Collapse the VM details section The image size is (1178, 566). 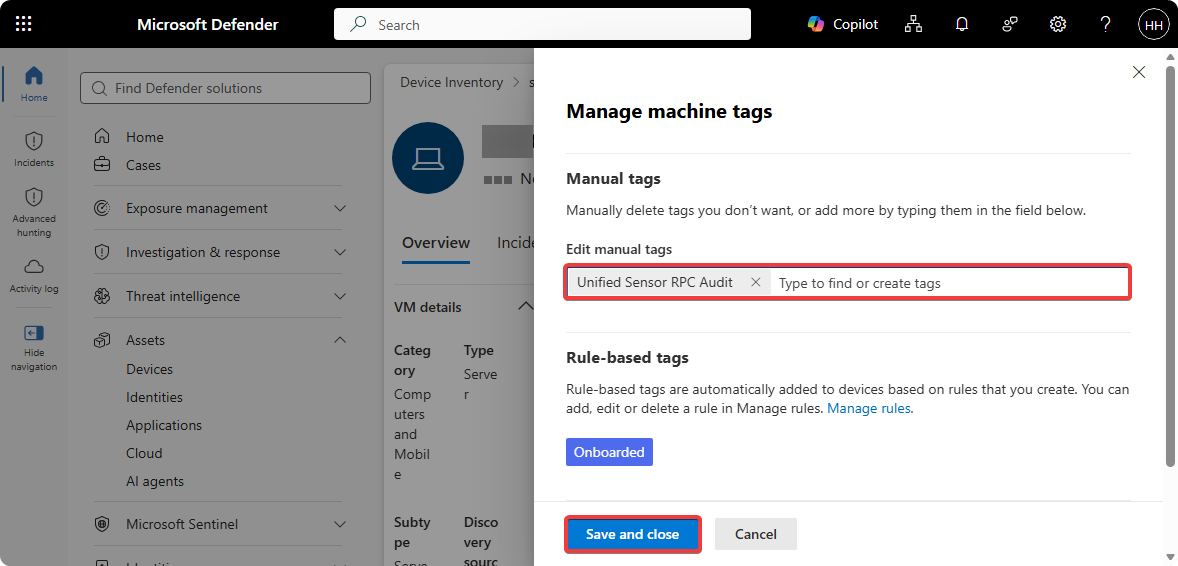(x=526, y=306)
